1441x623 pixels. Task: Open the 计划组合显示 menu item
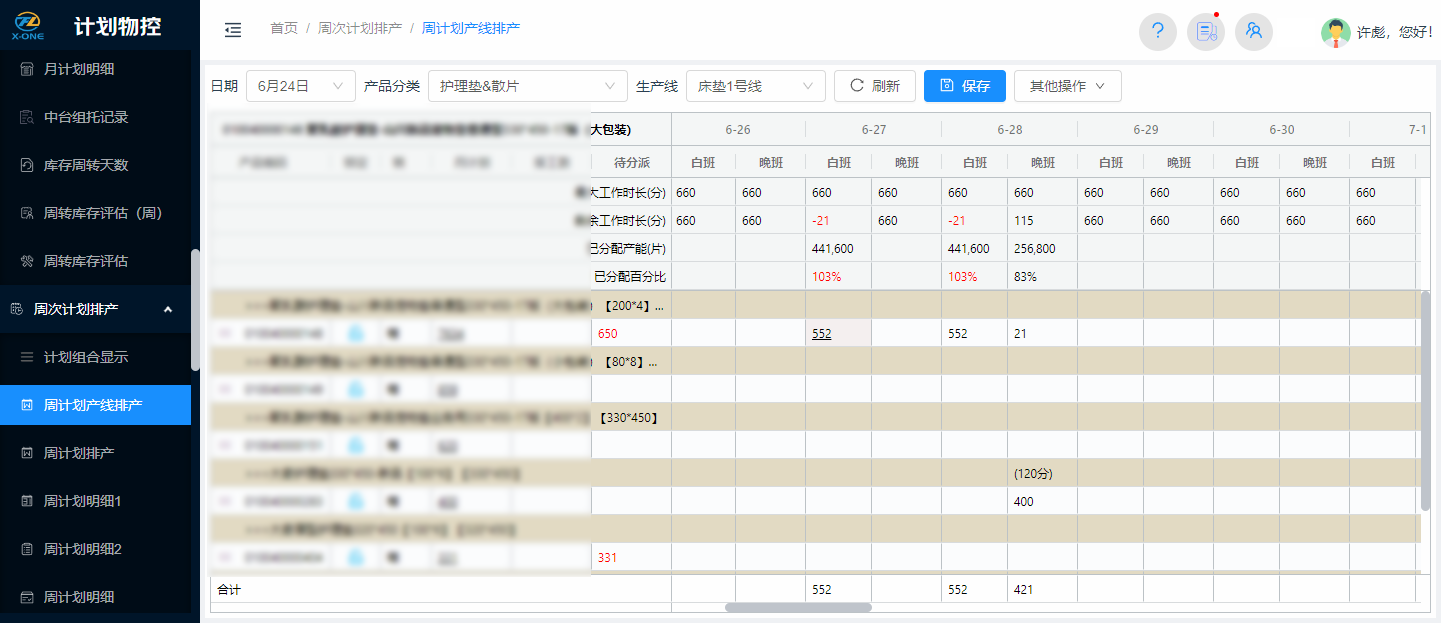point(86,357)
